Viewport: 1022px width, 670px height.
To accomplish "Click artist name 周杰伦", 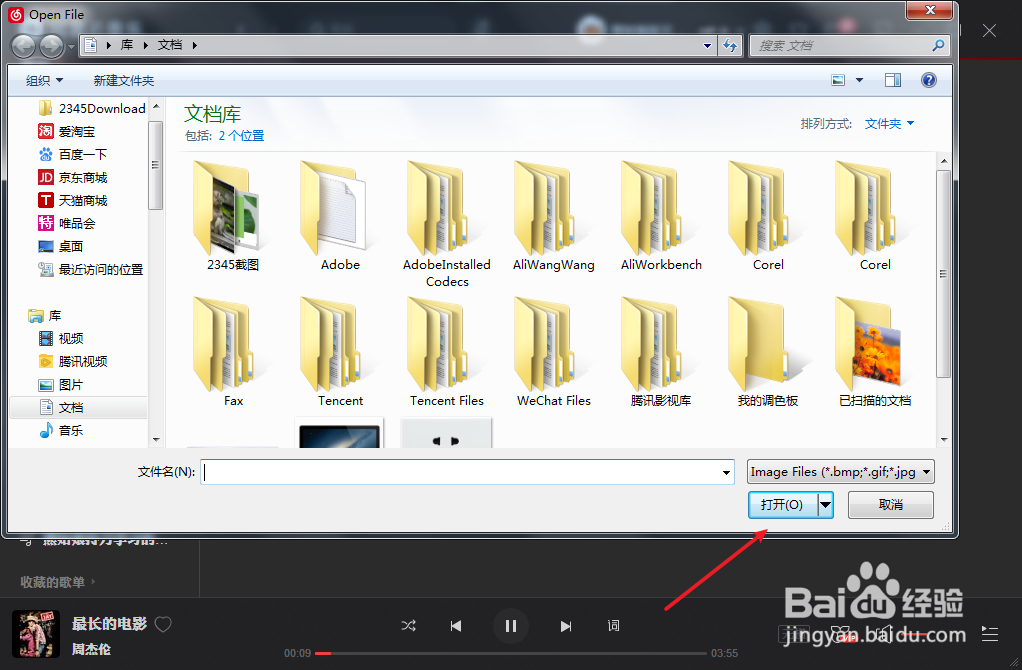I will (x=91, y=649).
